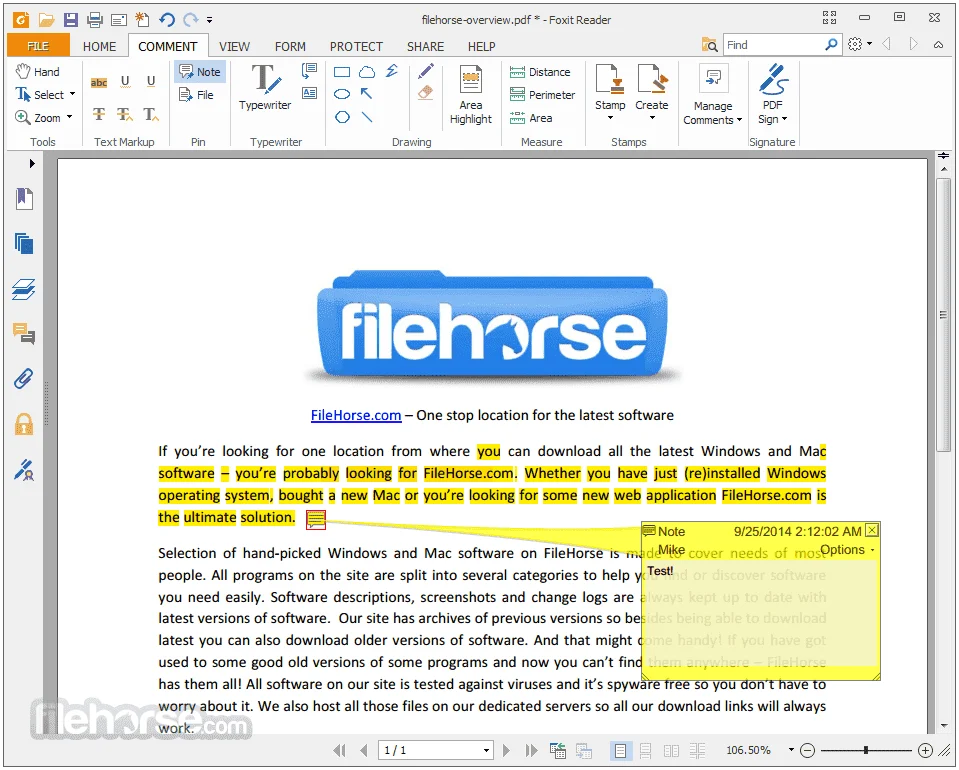Screen dimensions: 959x770
Task: Open the Stamp dropdown menu
Action: coord(610,118)
